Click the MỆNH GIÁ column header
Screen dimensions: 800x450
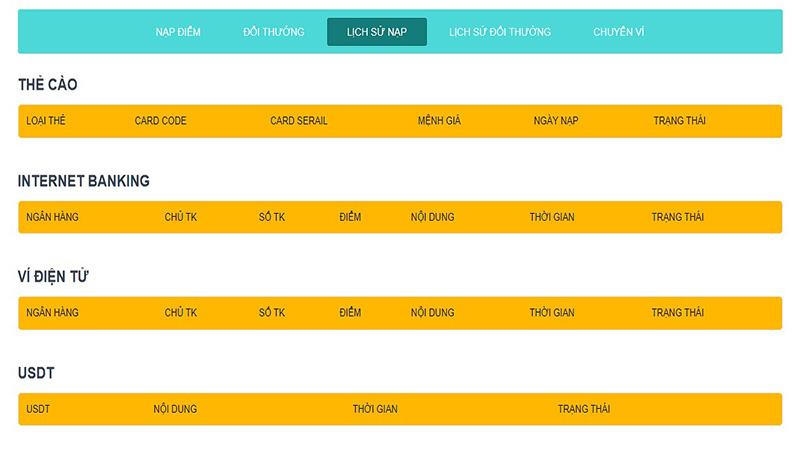439,121
